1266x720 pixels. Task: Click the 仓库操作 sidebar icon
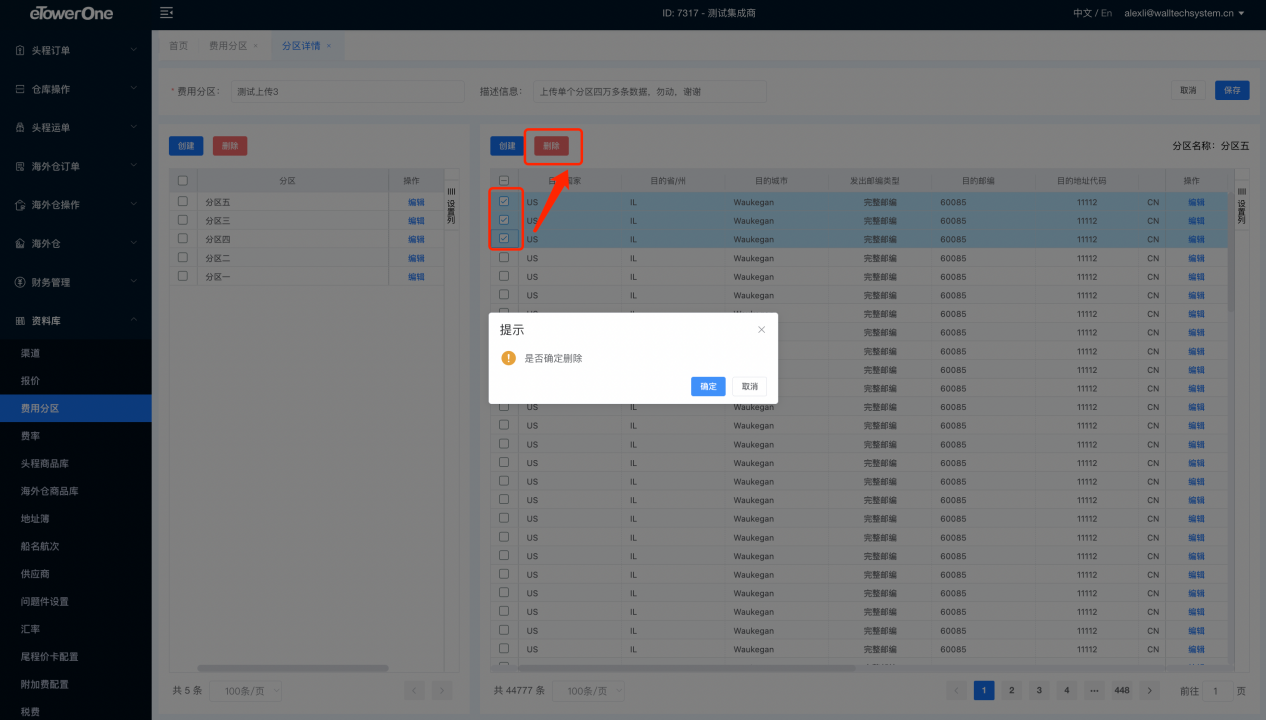click(20, 89)
